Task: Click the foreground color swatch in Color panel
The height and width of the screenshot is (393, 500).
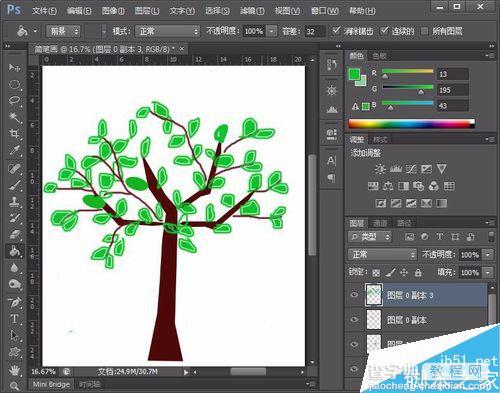Action: [x=354, y=74]
